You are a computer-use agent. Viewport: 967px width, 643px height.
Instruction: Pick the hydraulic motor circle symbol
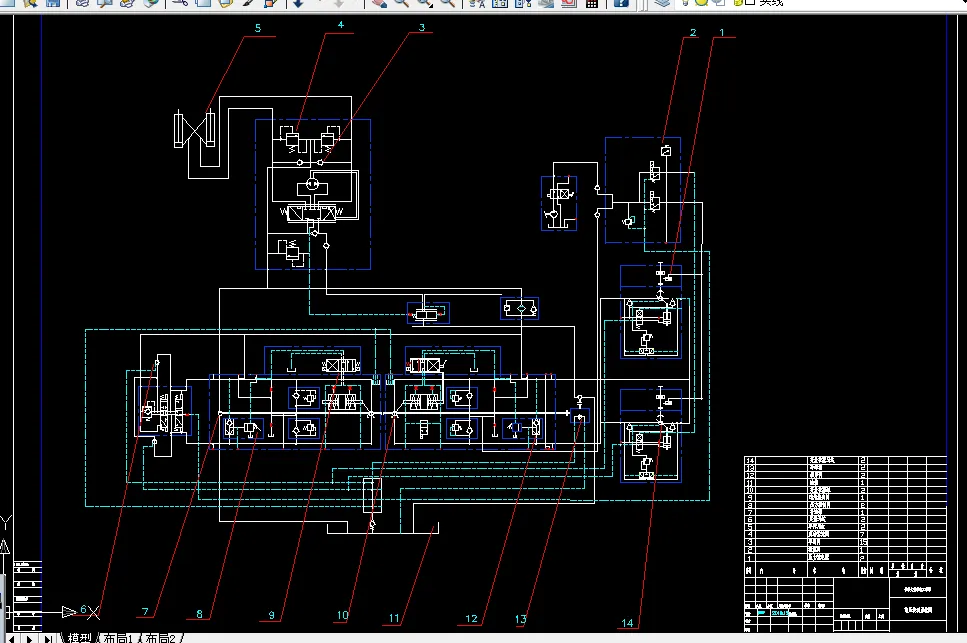313,184
